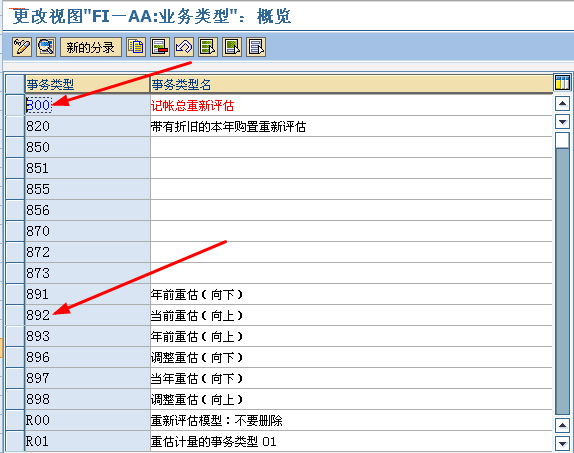Open the details magnifier icon
The height and width of the screenshot is (453, 574).
coord(46,47)
